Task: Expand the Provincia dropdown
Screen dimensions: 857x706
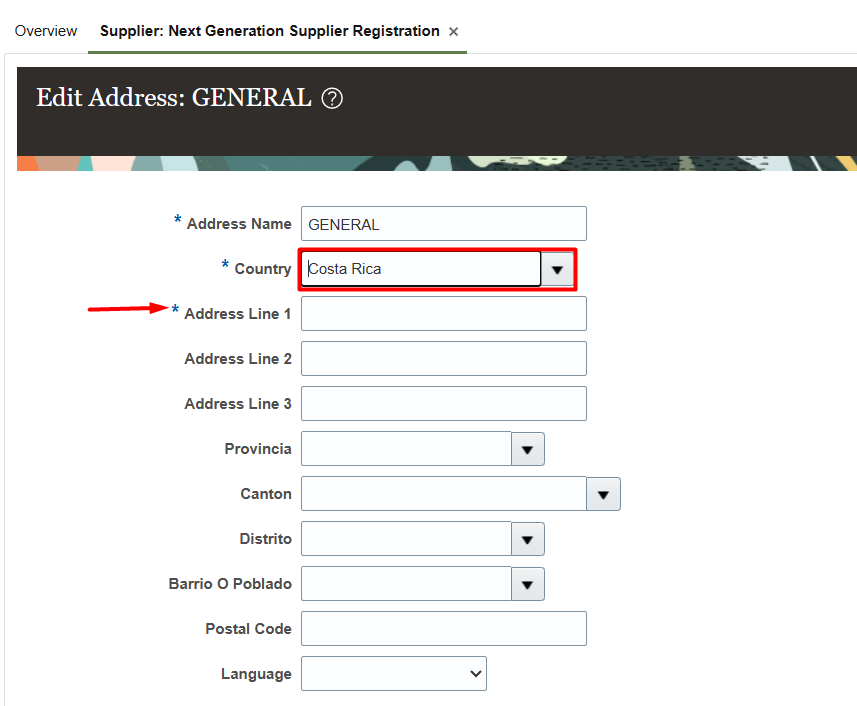Action: (x=527, y=449)
